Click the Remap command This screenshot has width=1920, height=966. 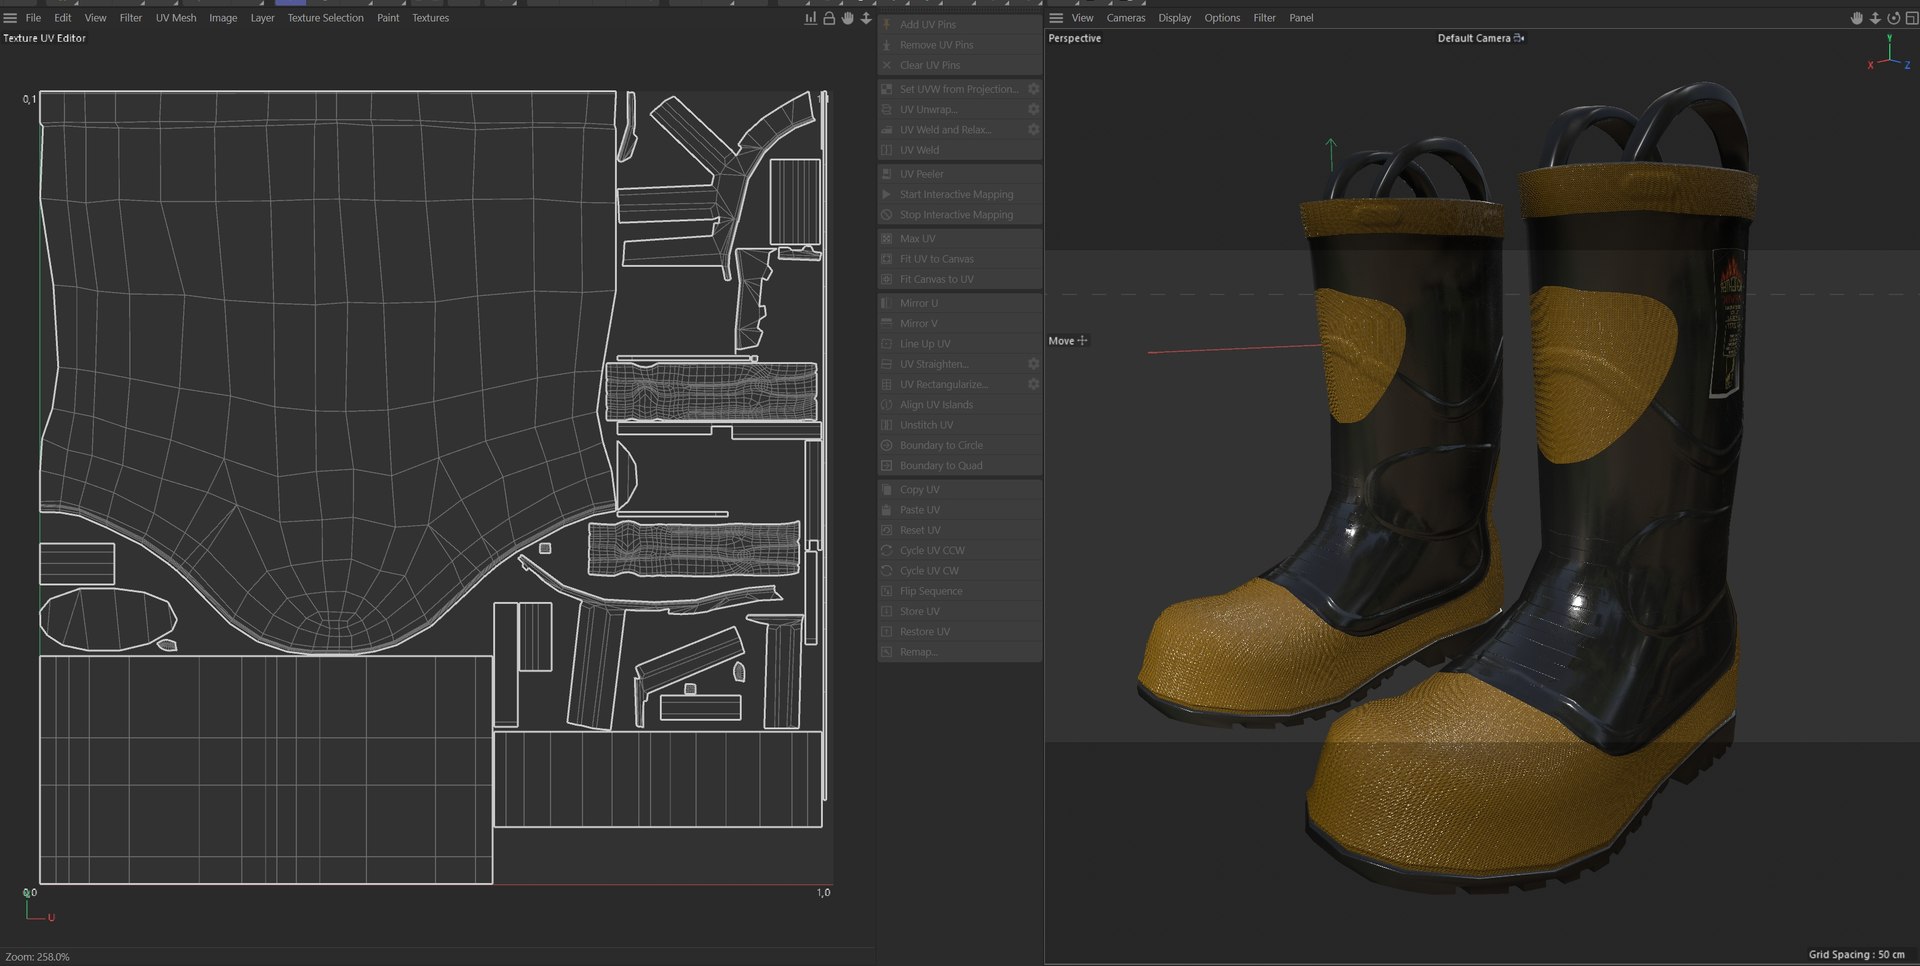[x=960, y=652]
